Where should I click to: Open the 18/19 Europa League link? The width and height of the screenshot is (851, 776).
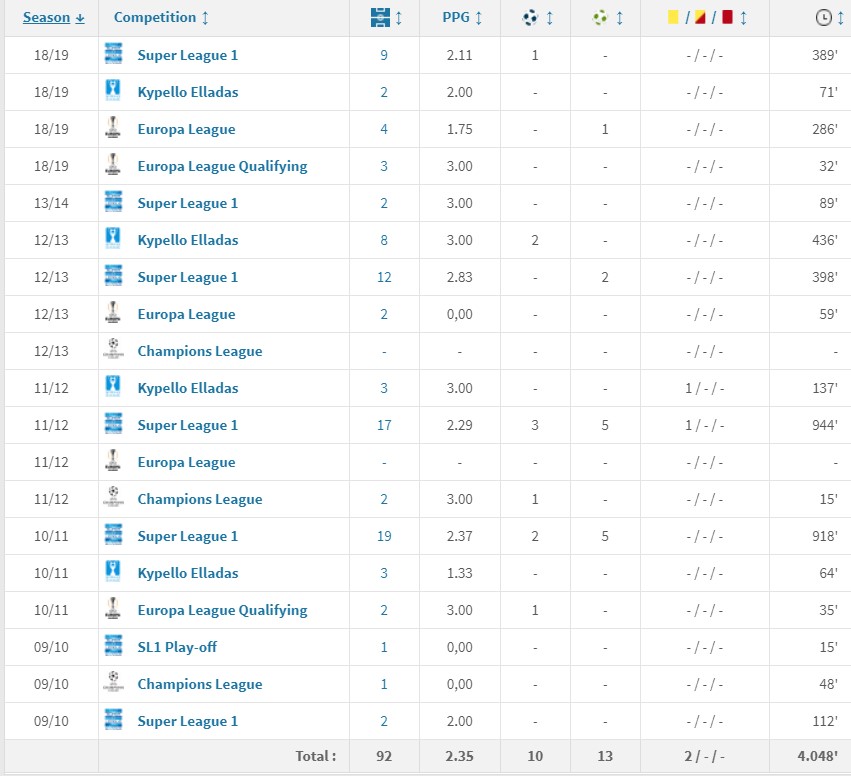[x=187, y=129]
